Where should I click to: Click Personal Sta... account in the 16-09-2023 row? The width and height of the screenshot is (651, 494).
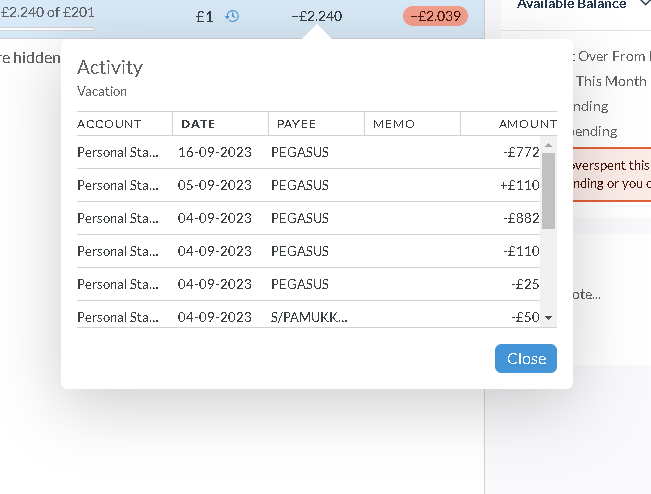(x=118, y=152)
